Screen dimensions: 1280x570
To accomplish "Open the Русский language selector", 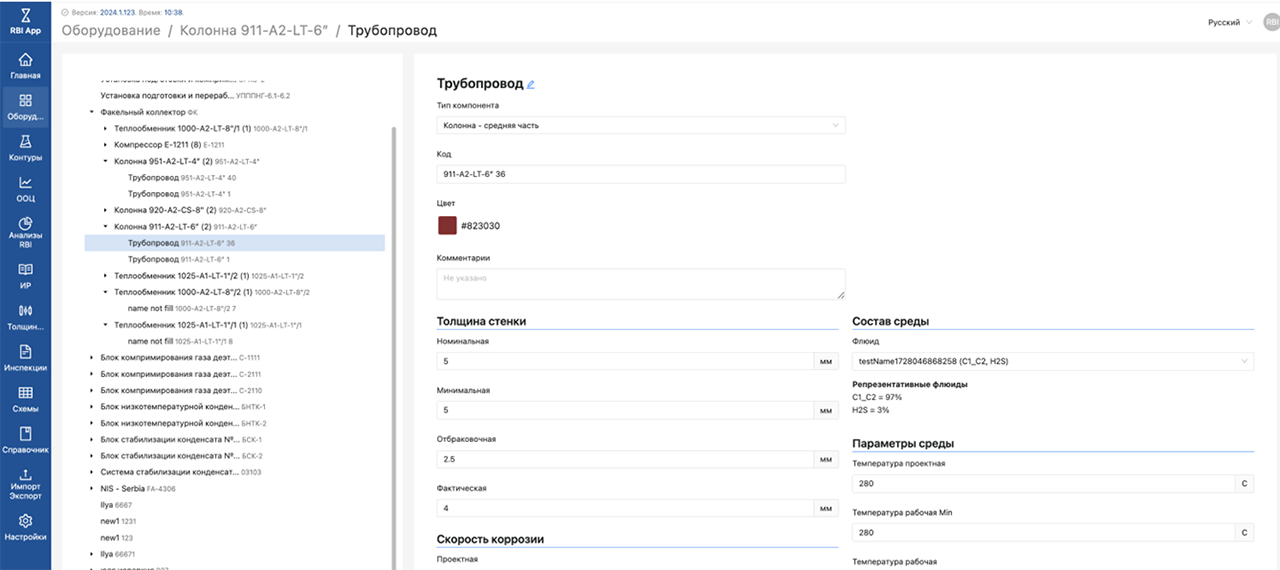I will pos(1229,22).
